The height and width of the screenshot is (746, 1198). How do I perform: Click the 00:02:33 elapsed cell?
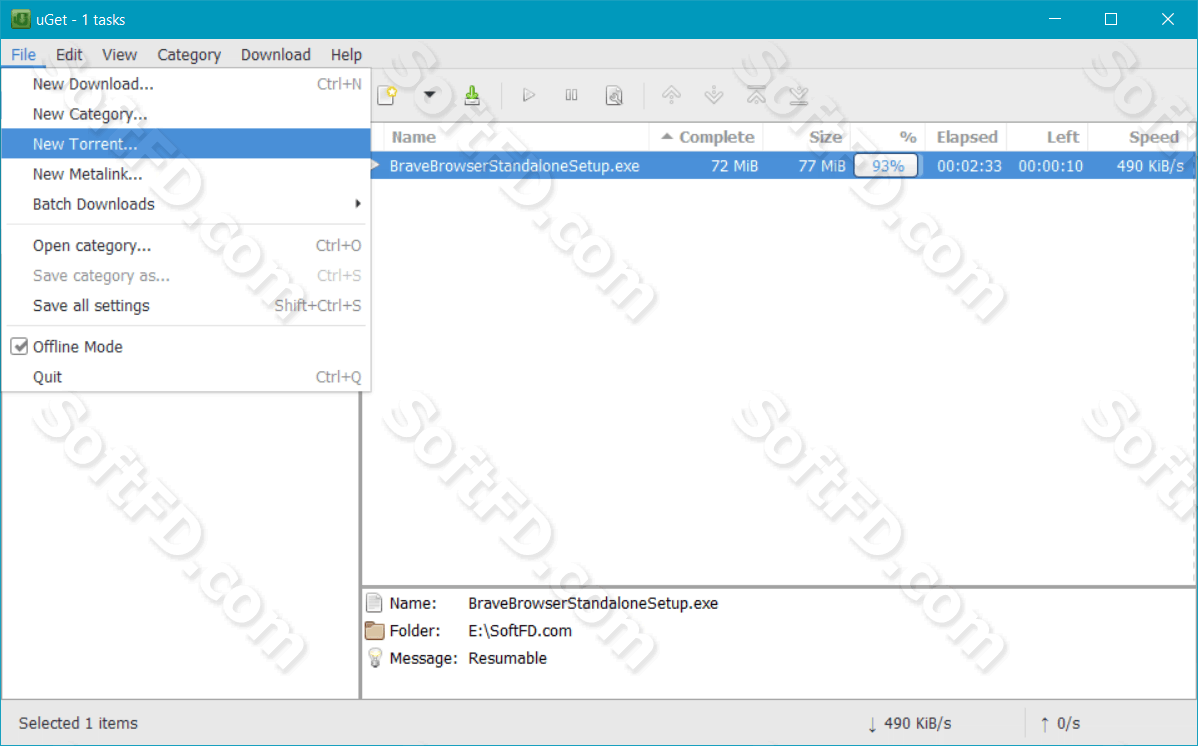969,166
